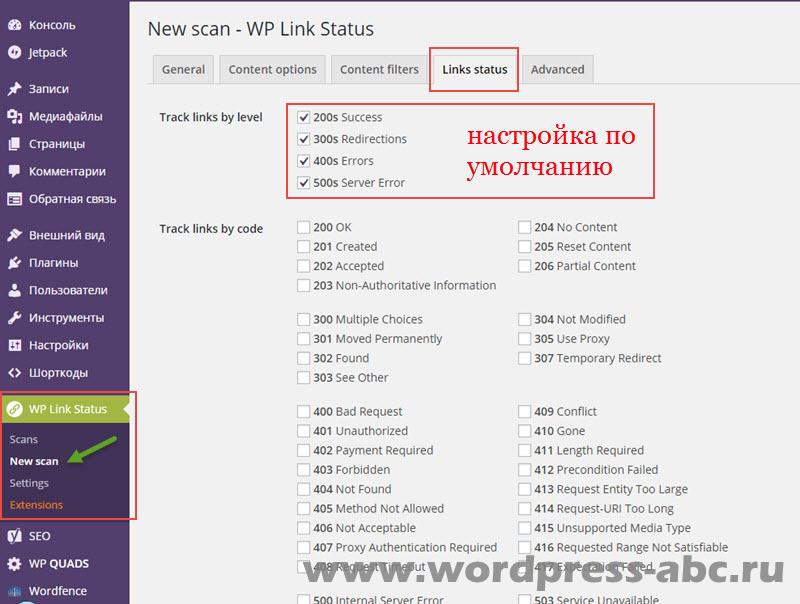This screenshot has width=800, height=604.
Task: Enable the 400 Bad Request checkbox
Action: point(304,412)
